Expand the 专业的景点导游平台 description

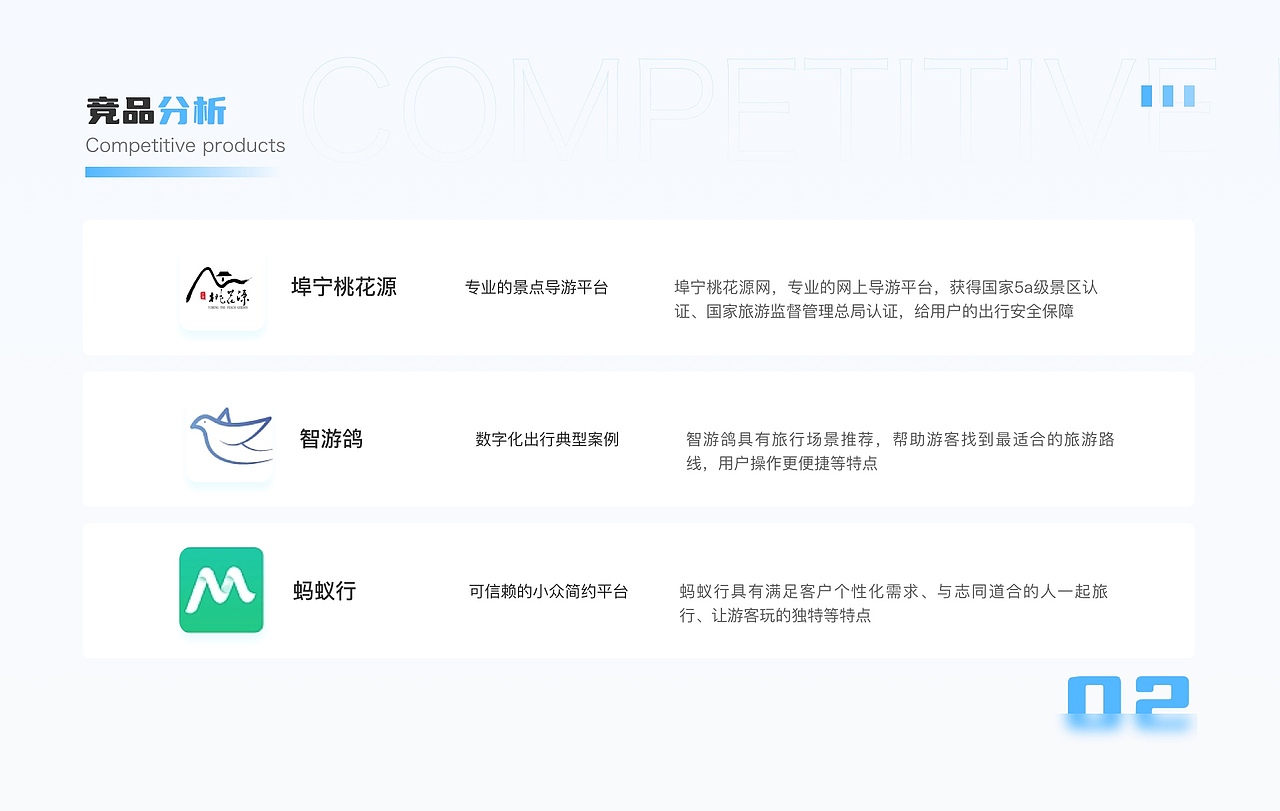pos(537,287)
